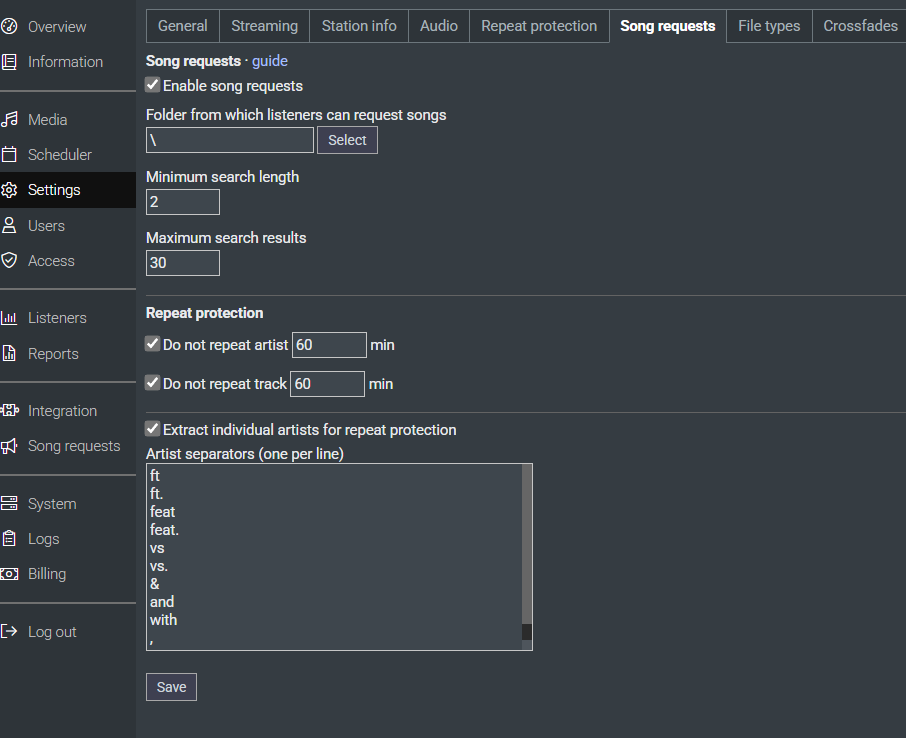Click the artist separators list scrollbar

point(527,550)
